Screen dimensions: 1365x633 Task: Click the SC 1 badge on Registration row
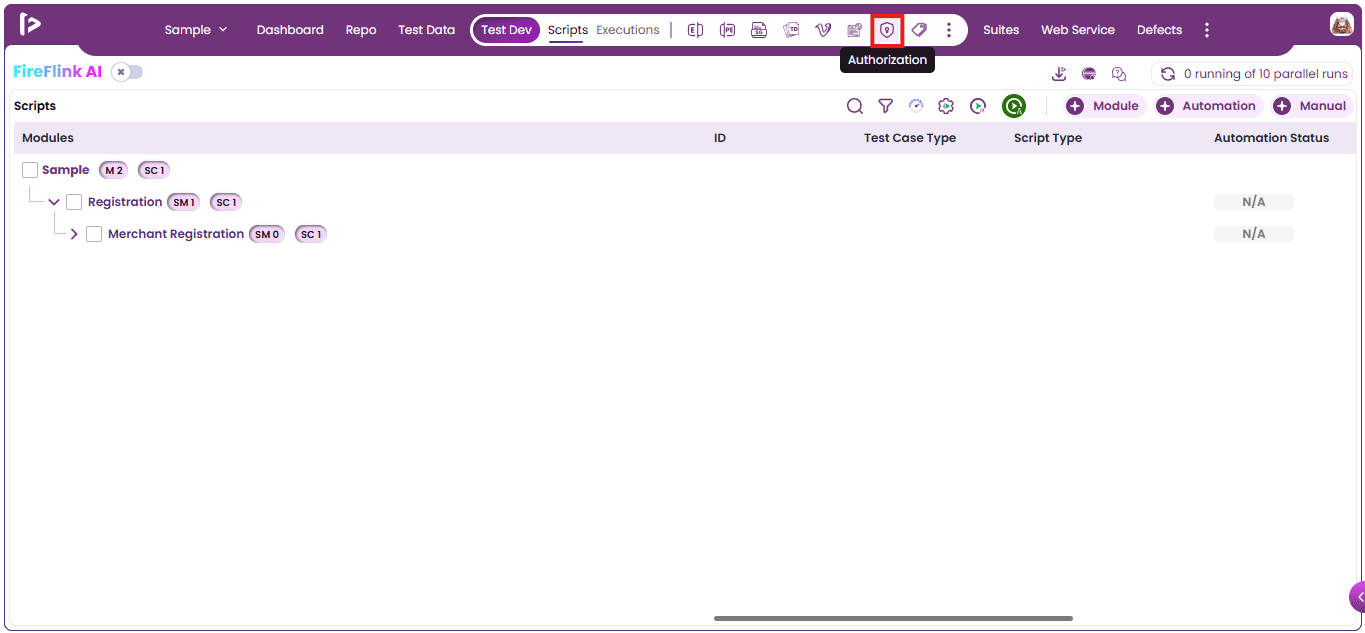[226, 202]
